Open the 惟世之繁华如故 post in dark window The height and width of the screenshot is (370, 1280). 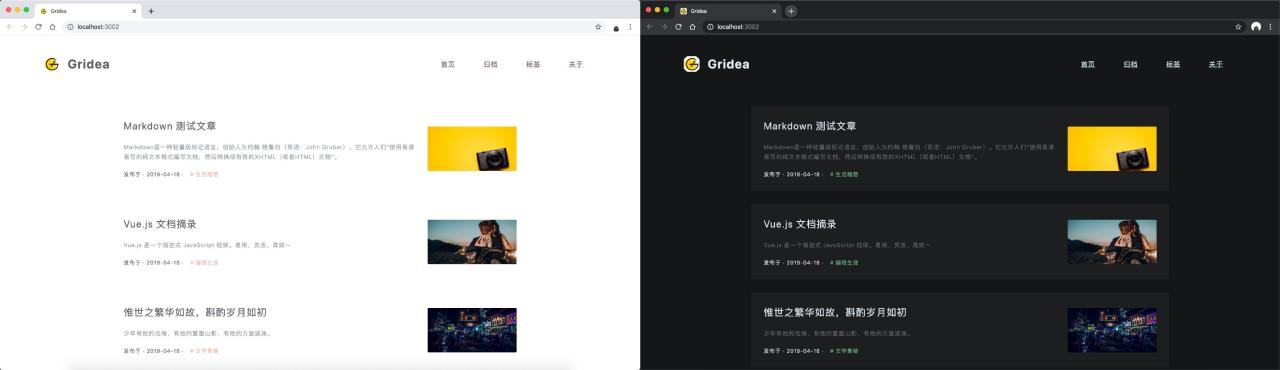(x=835, y=312)
